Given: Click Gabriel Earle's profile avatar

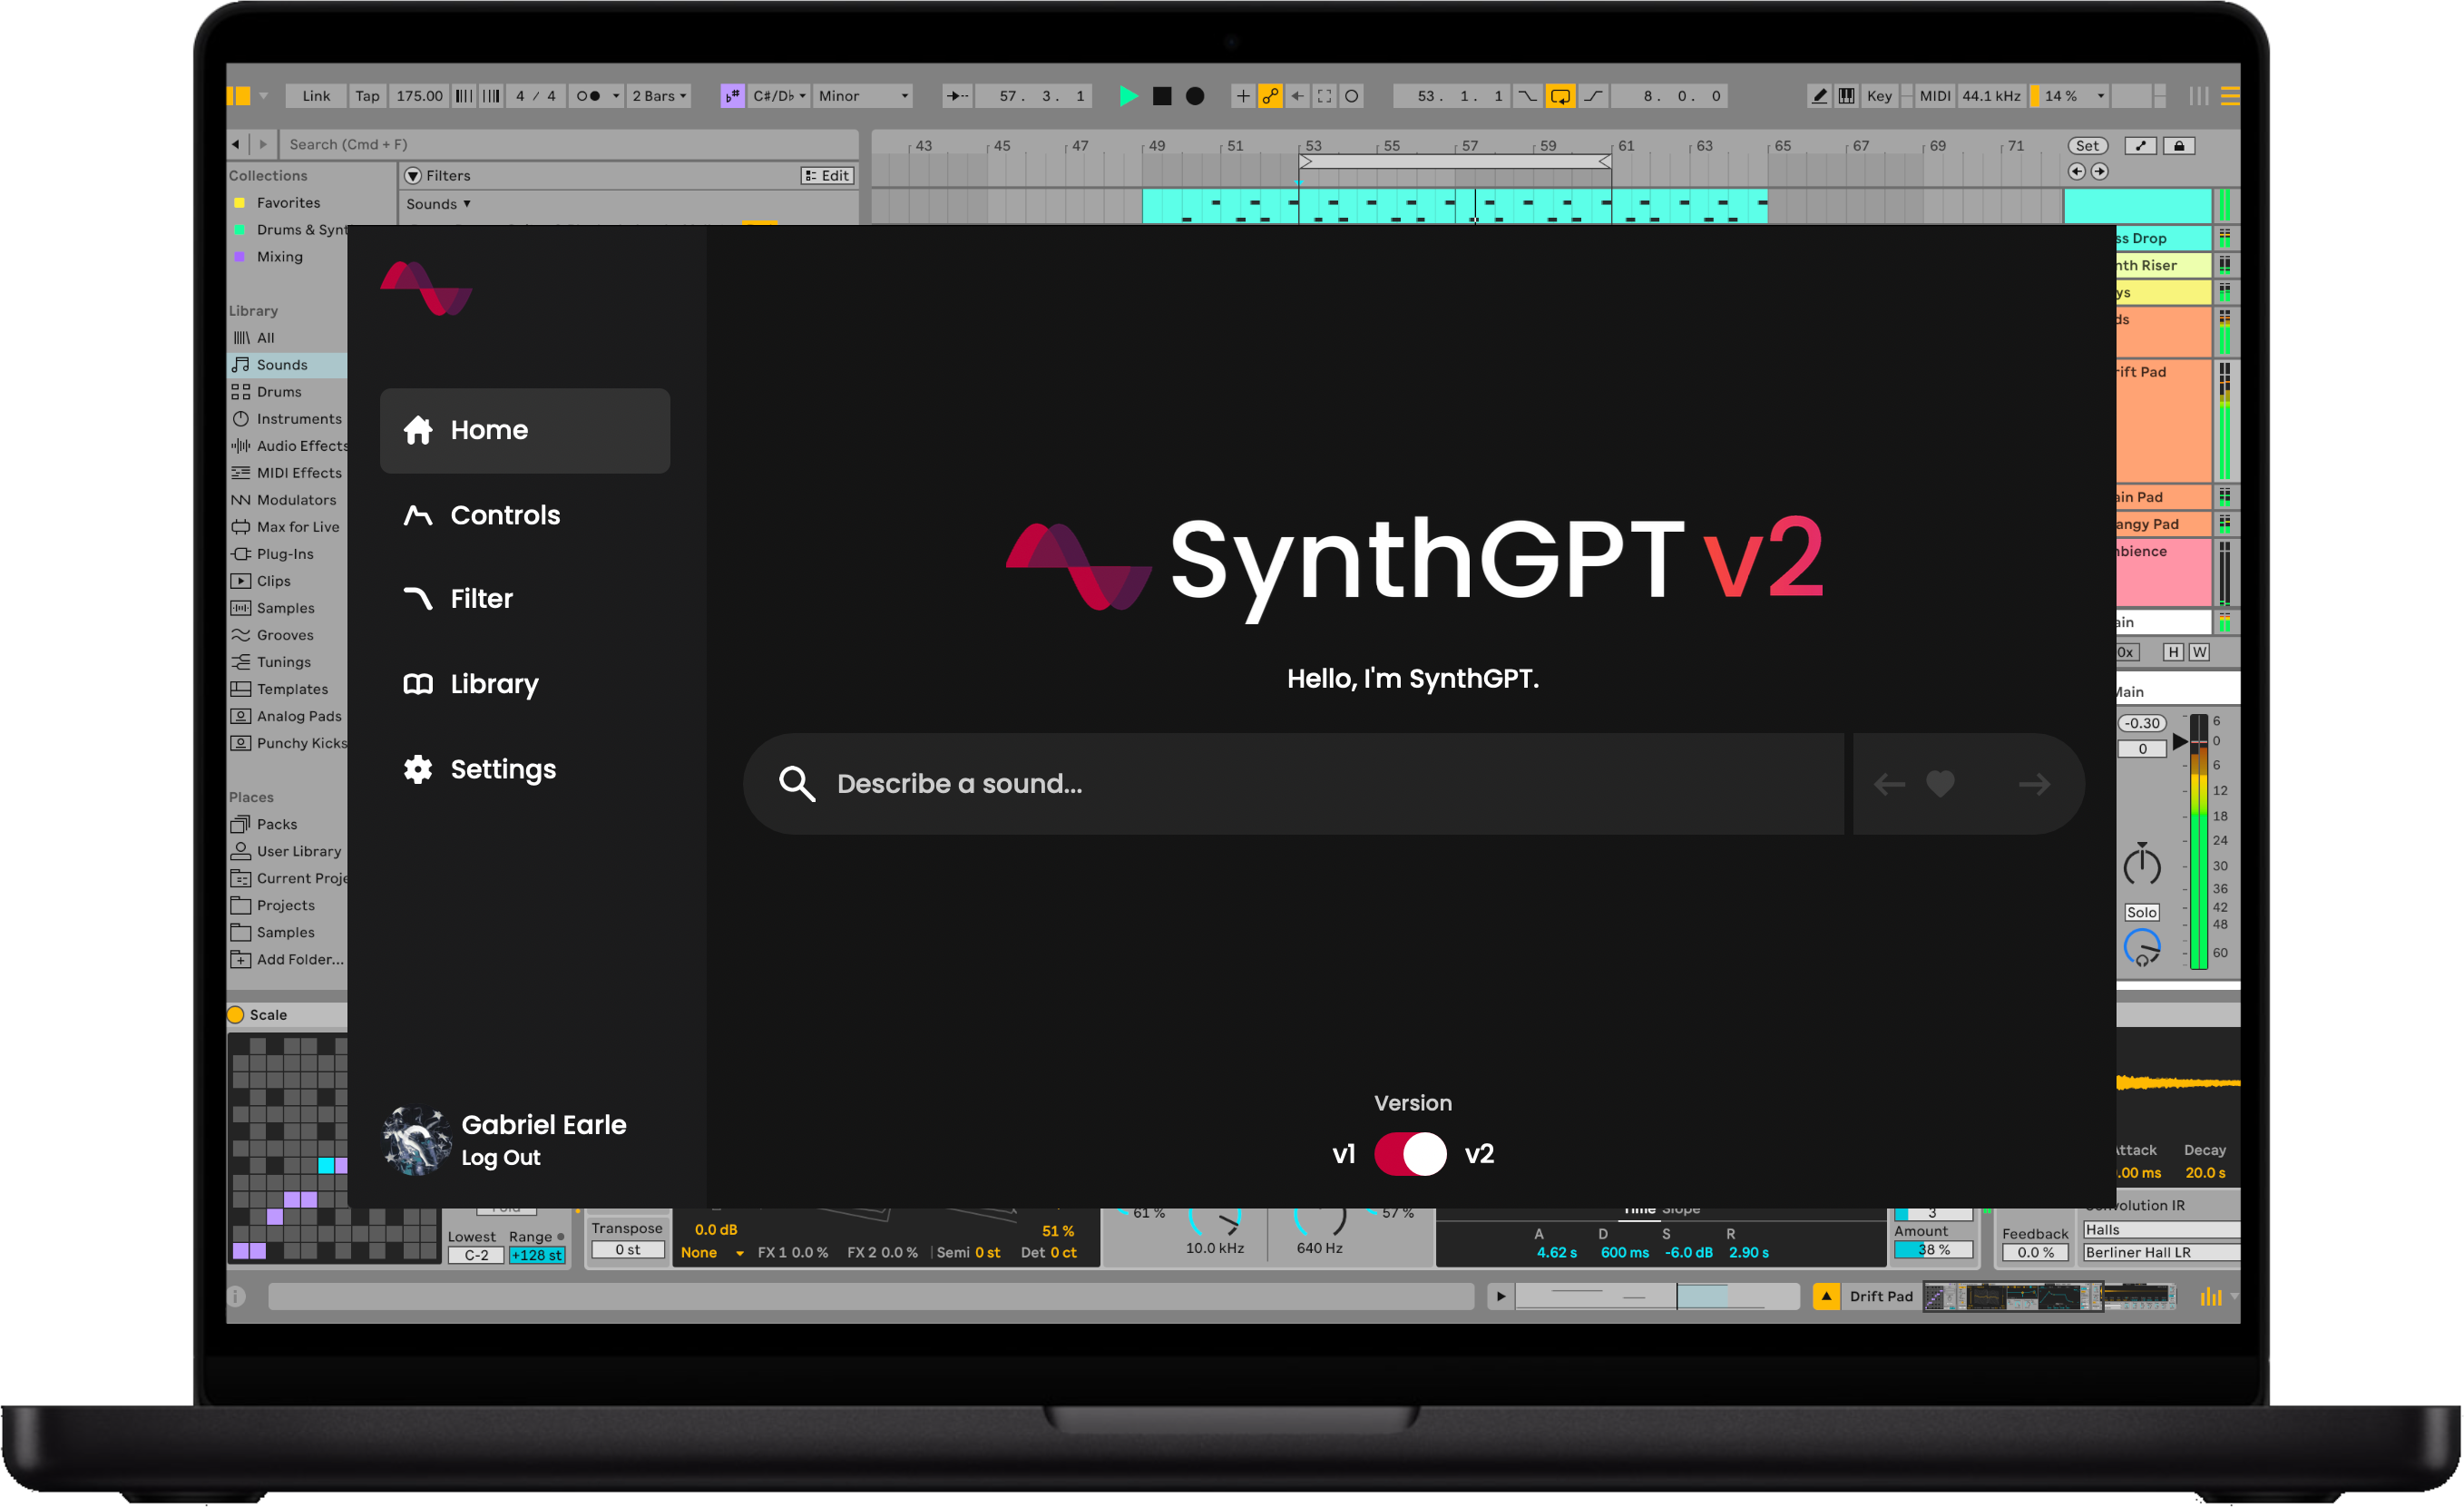Looking at the screenshot, I should [x=416, y=1141].
